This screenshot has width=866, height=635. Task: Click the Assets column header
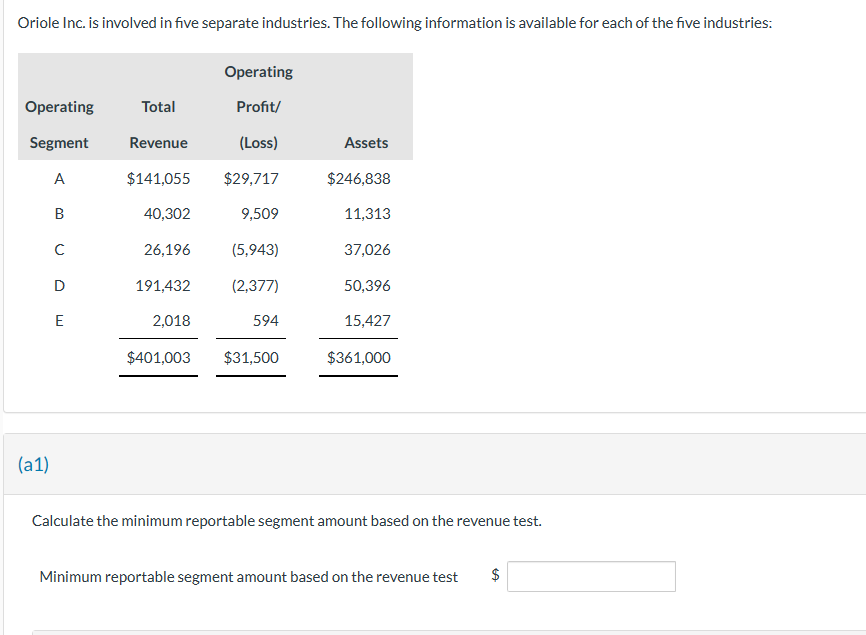(366, 143)
